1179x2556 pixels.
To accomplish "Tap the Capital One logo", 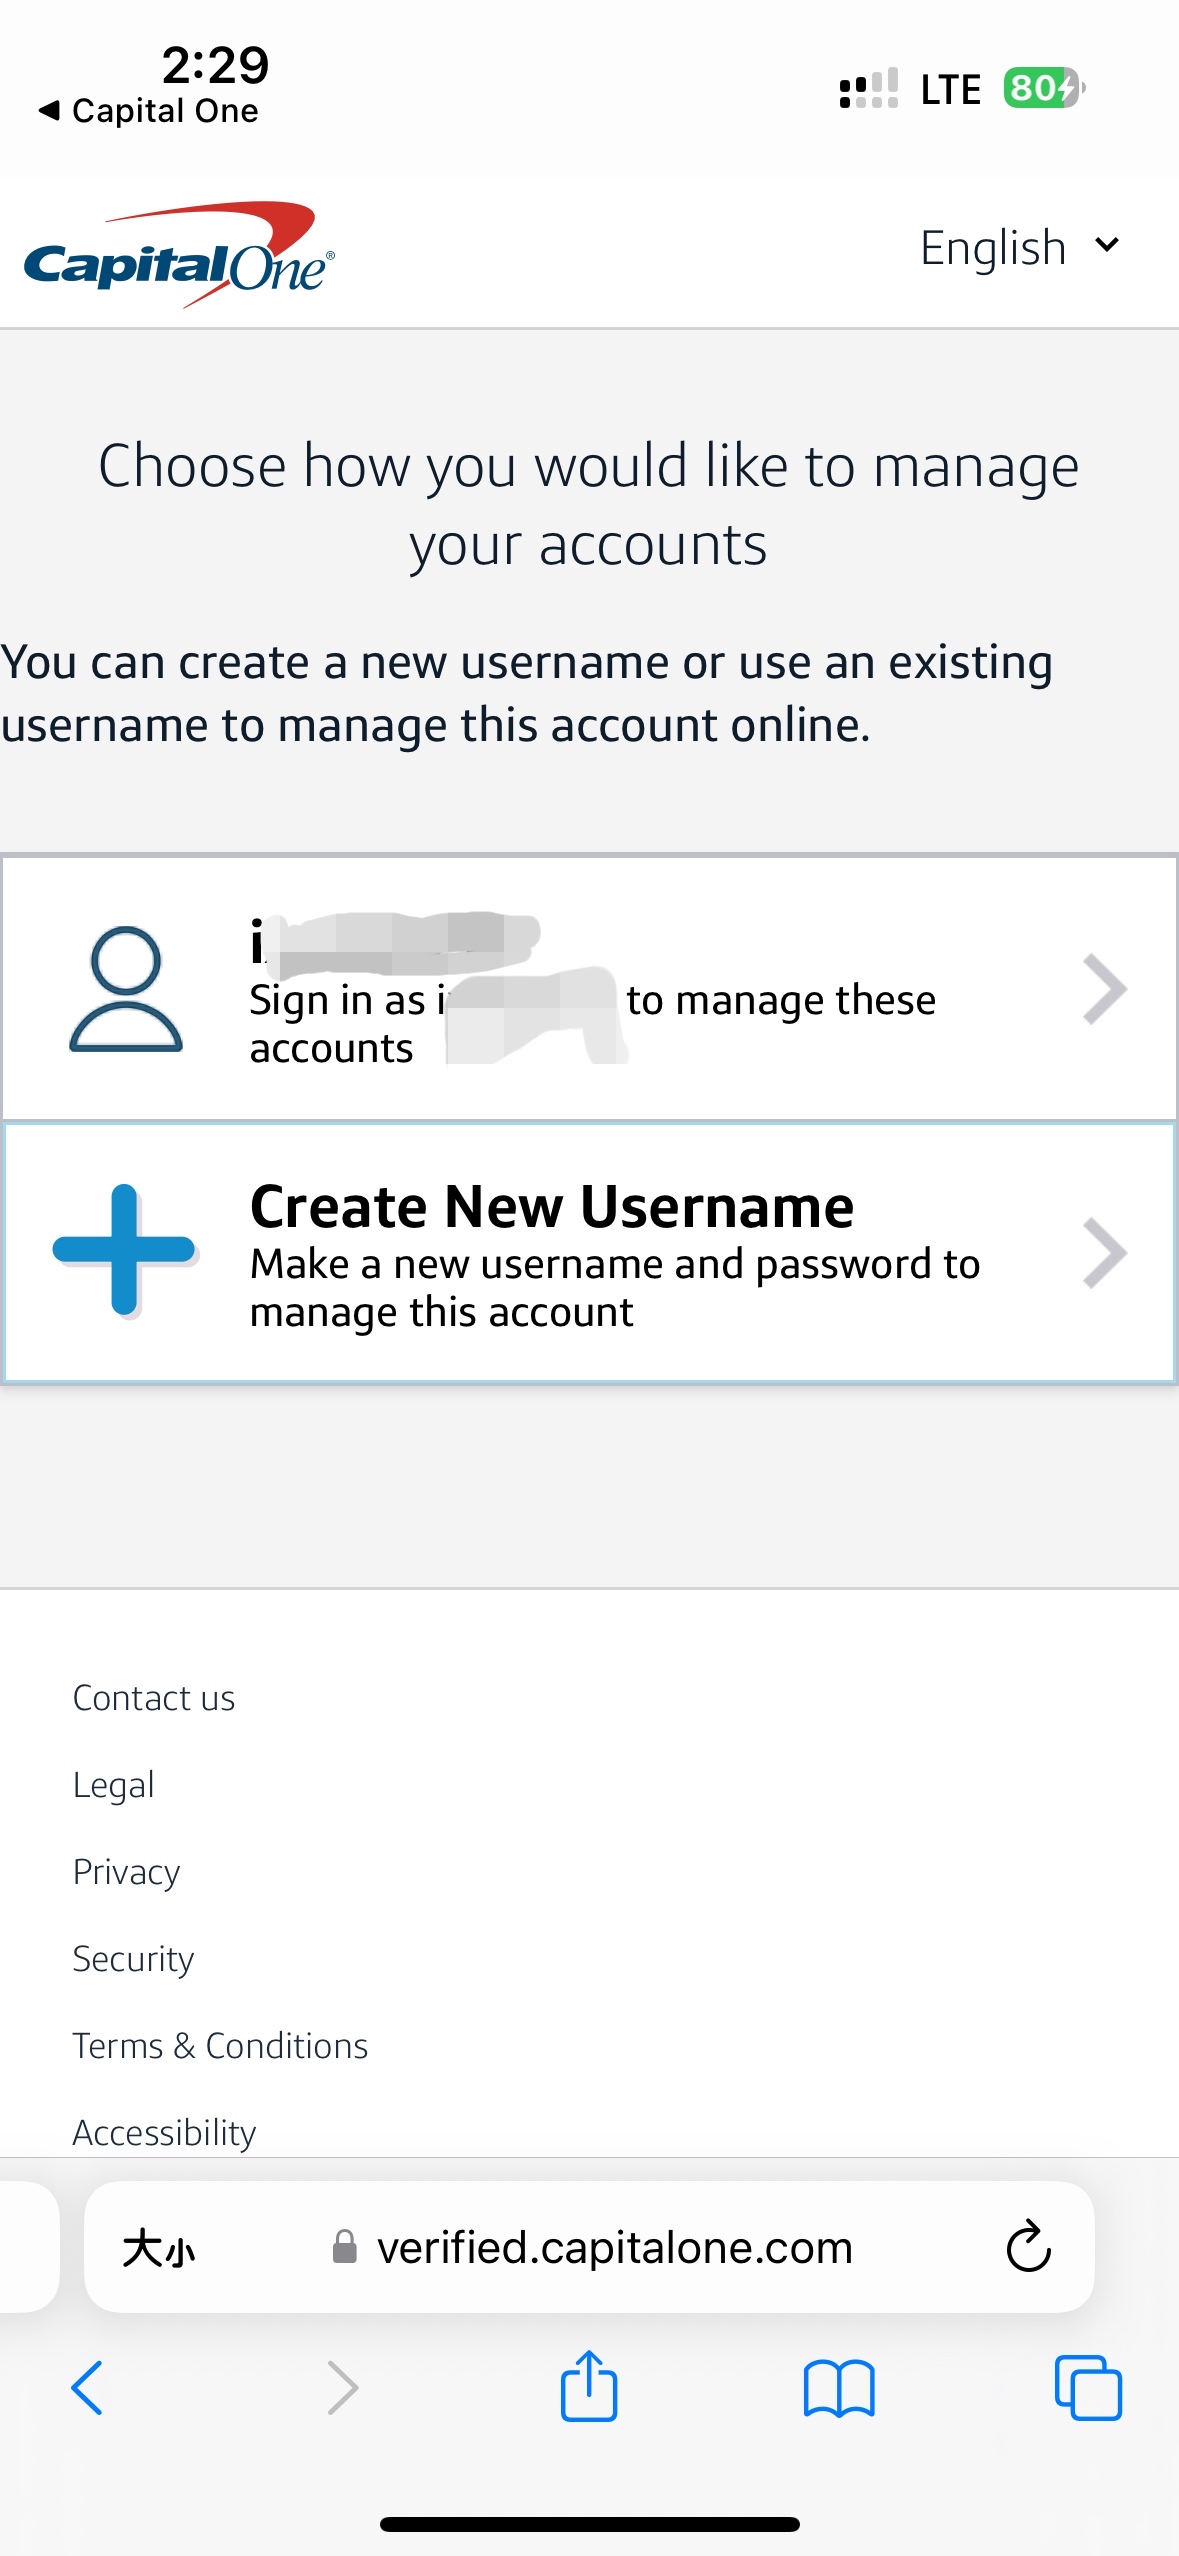I will 179,254.
